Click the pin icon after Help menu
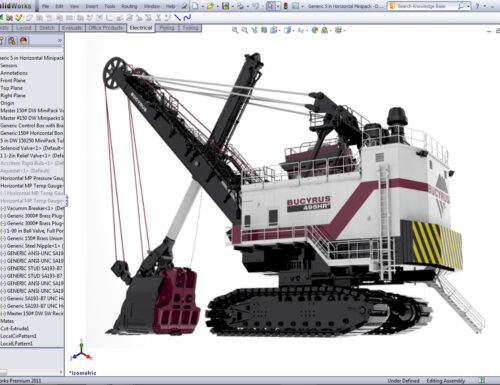The image size is (500, 385). tap(184, 6)
